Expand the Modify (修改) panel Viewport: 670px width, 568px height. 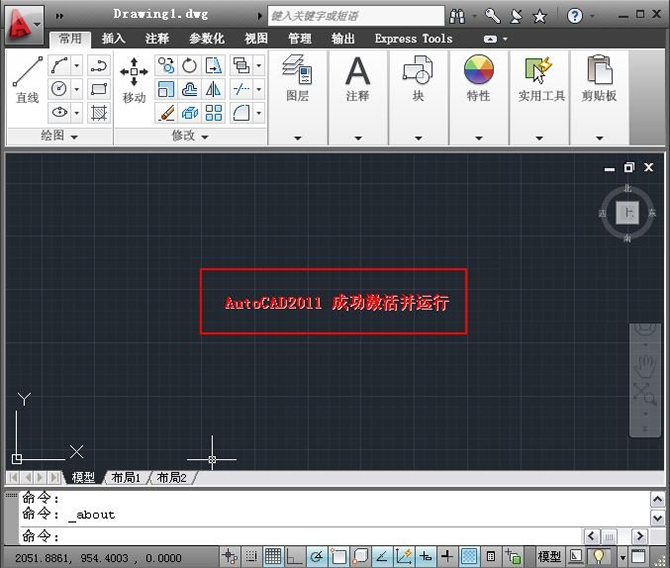point(190,136)
